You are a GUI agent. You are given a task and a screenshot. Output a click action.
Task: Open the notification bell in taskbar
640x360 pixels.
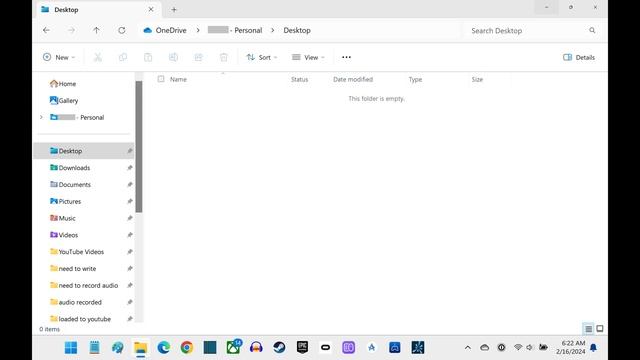tap(593, 348)
